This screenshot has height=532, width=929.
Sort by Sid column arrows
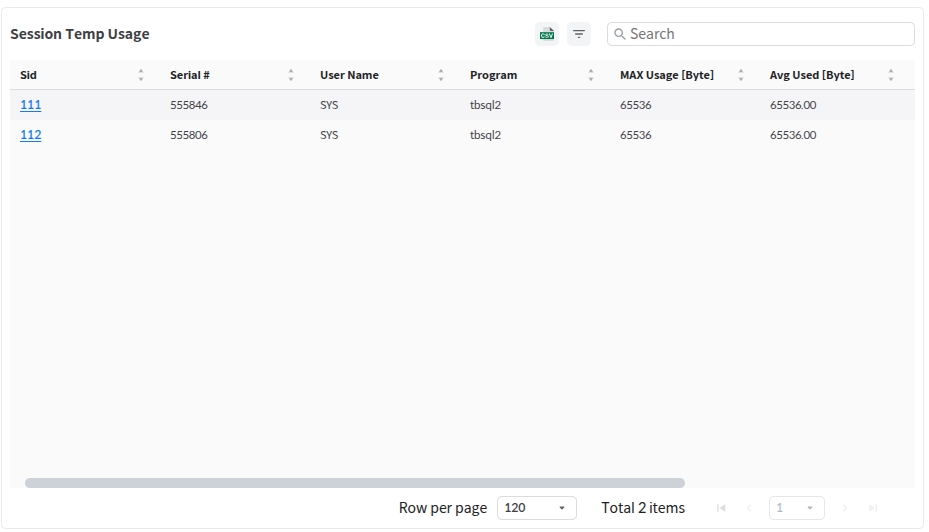(x=141, y=75)
